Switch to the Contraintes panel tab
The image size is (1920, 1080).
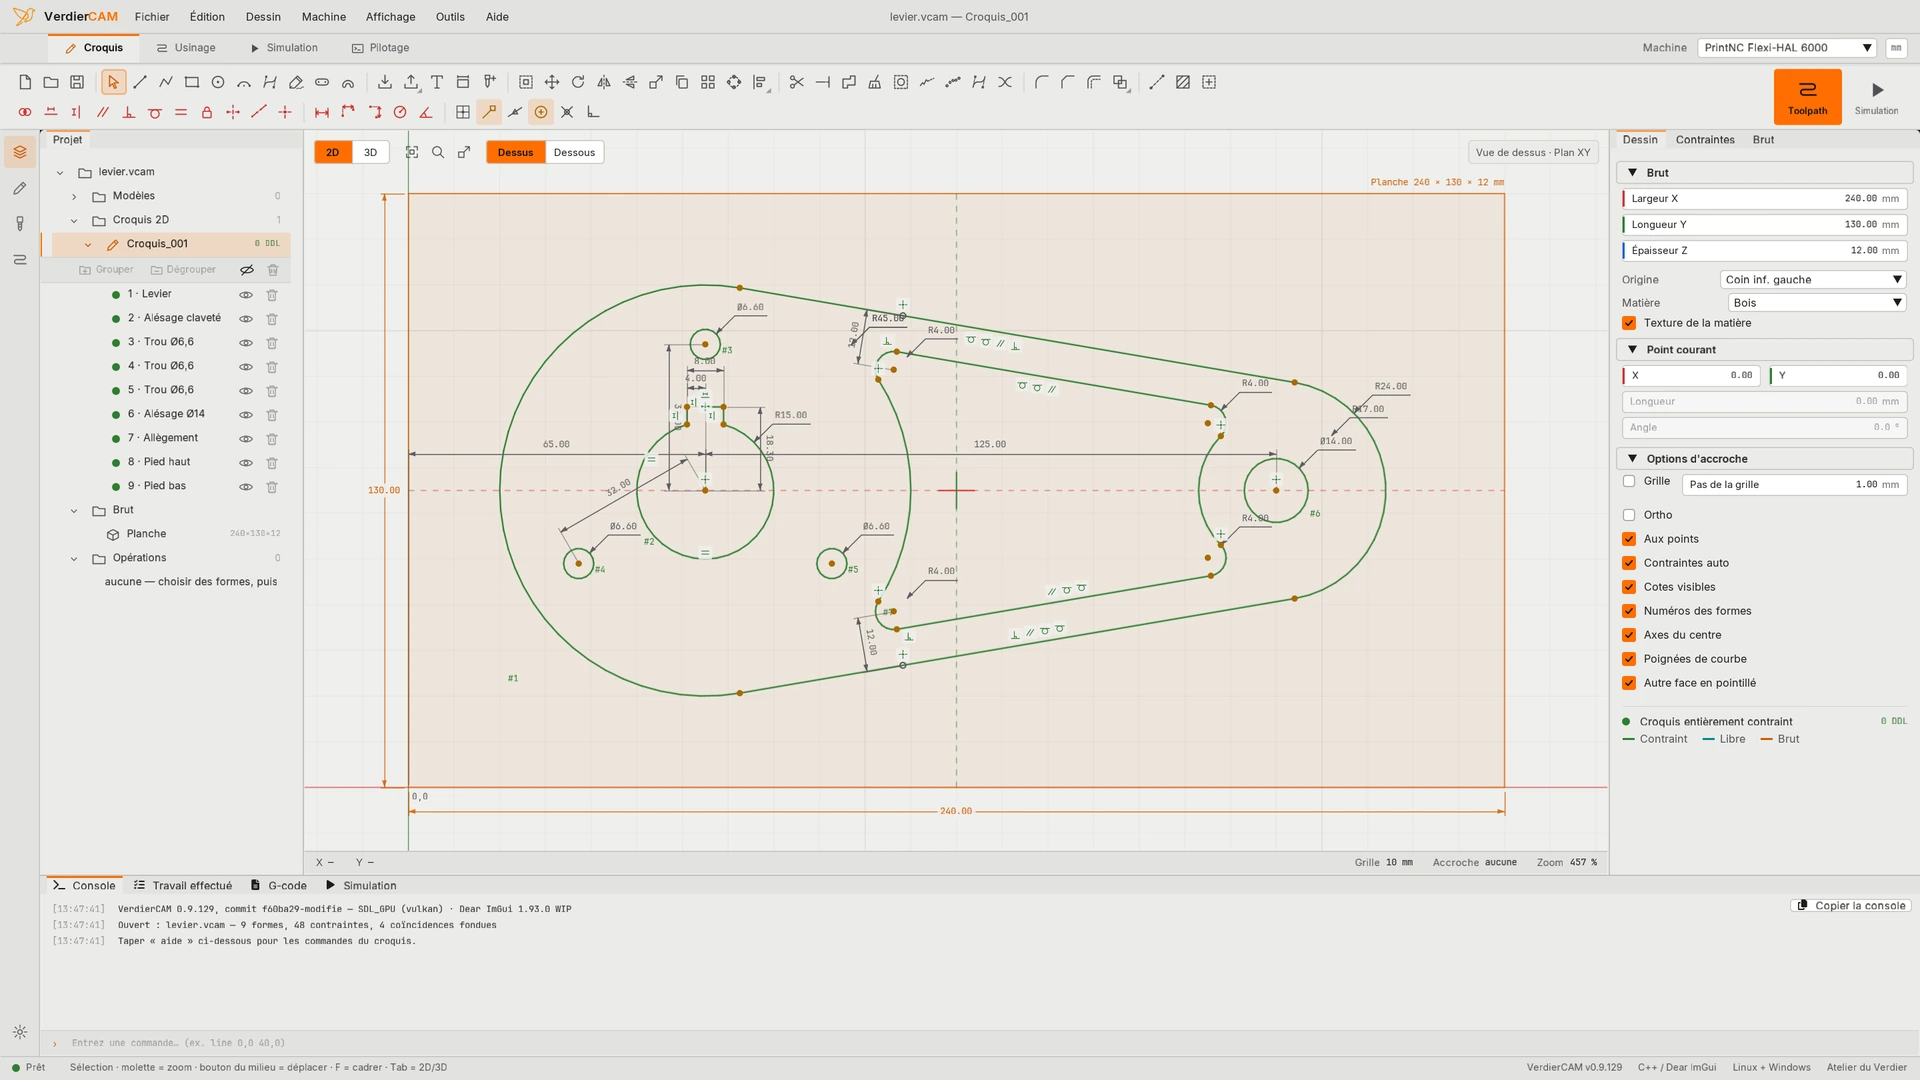pyautogui.click(x=1705, y=140)
